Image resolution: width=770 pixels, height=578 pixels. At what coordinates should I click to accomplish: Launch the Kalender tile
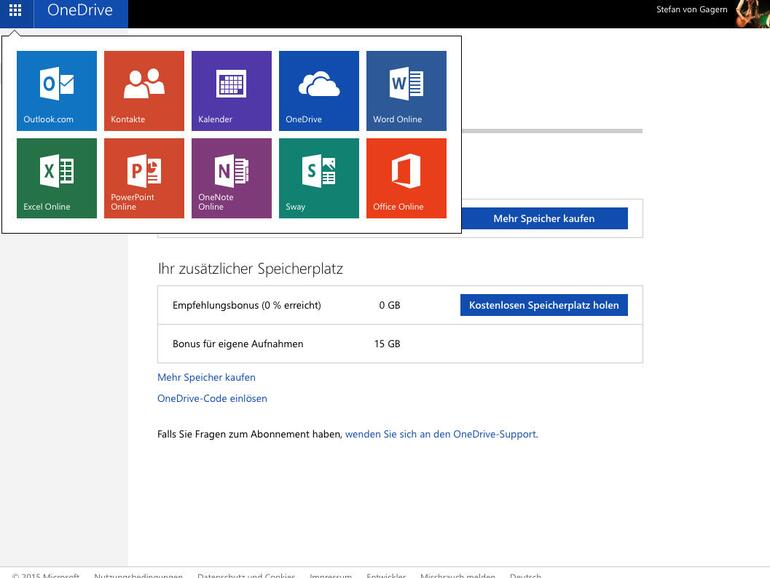click(x=231, y=91)
